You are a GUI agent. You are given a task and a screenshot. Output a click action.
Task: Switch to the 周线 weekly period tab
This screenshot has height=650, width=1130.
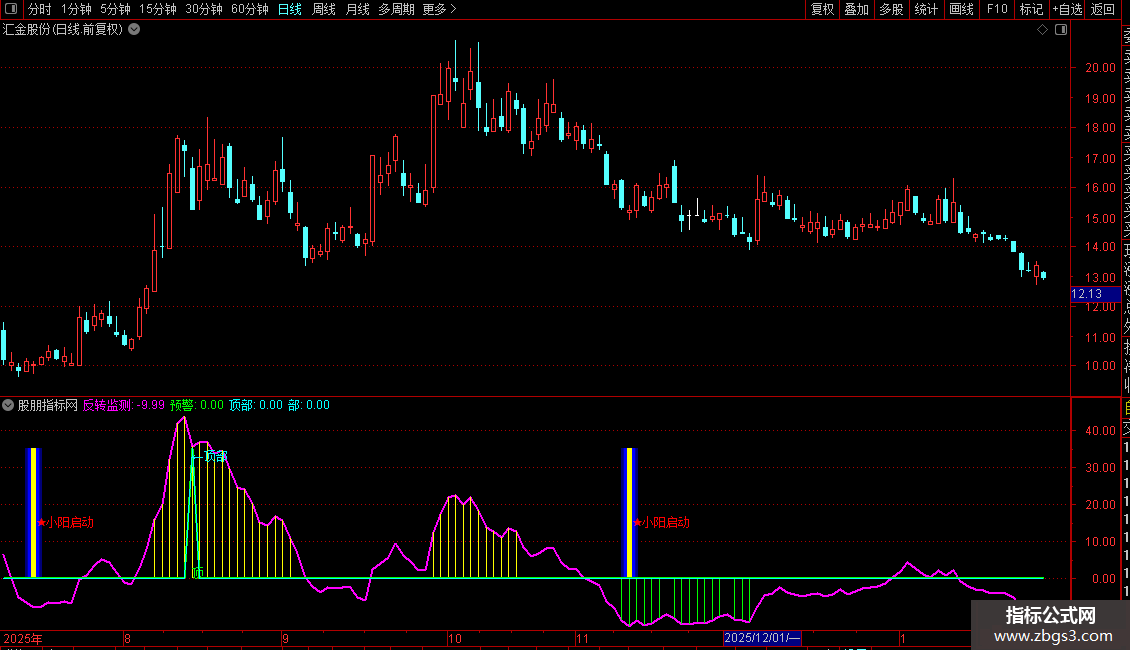324,10
